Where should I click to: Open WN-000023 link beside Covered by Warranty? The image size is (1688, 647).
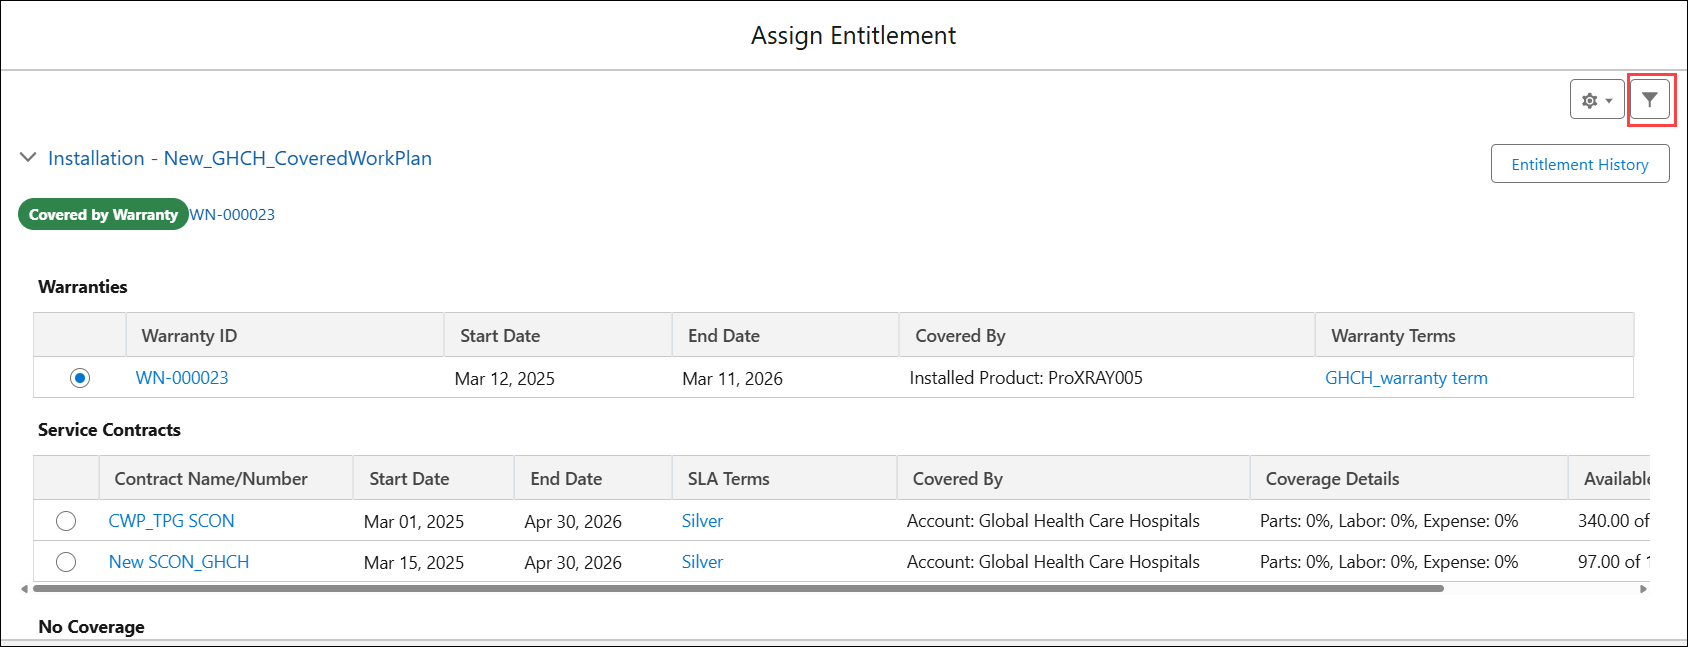pyautogui.click(x=232, y=215)
